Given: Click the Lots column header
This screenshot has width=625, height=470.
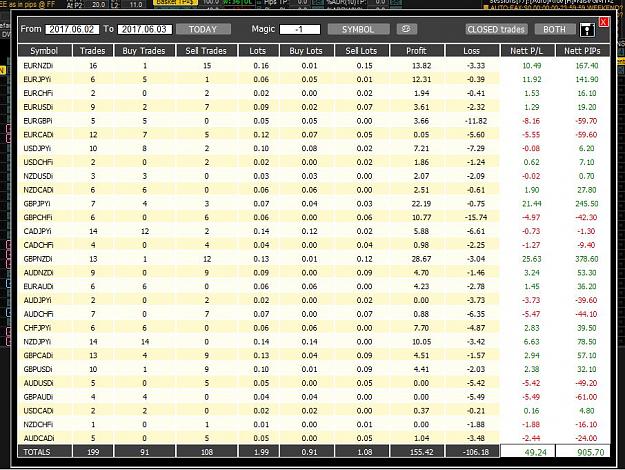Looking at the screenshot, I should (258, 51).
